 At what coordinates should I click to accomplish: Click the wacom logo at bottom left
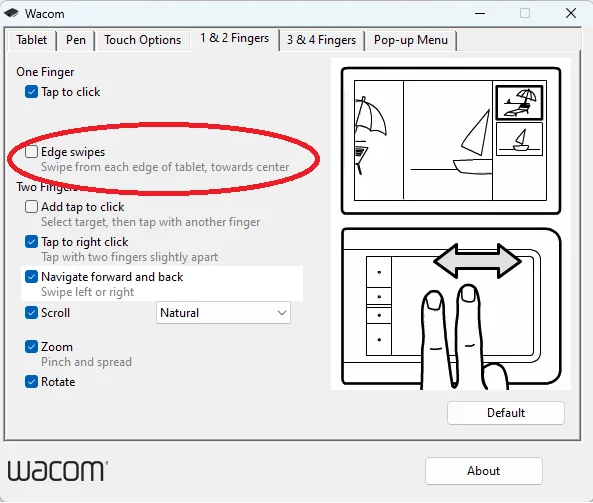(58, 471)
